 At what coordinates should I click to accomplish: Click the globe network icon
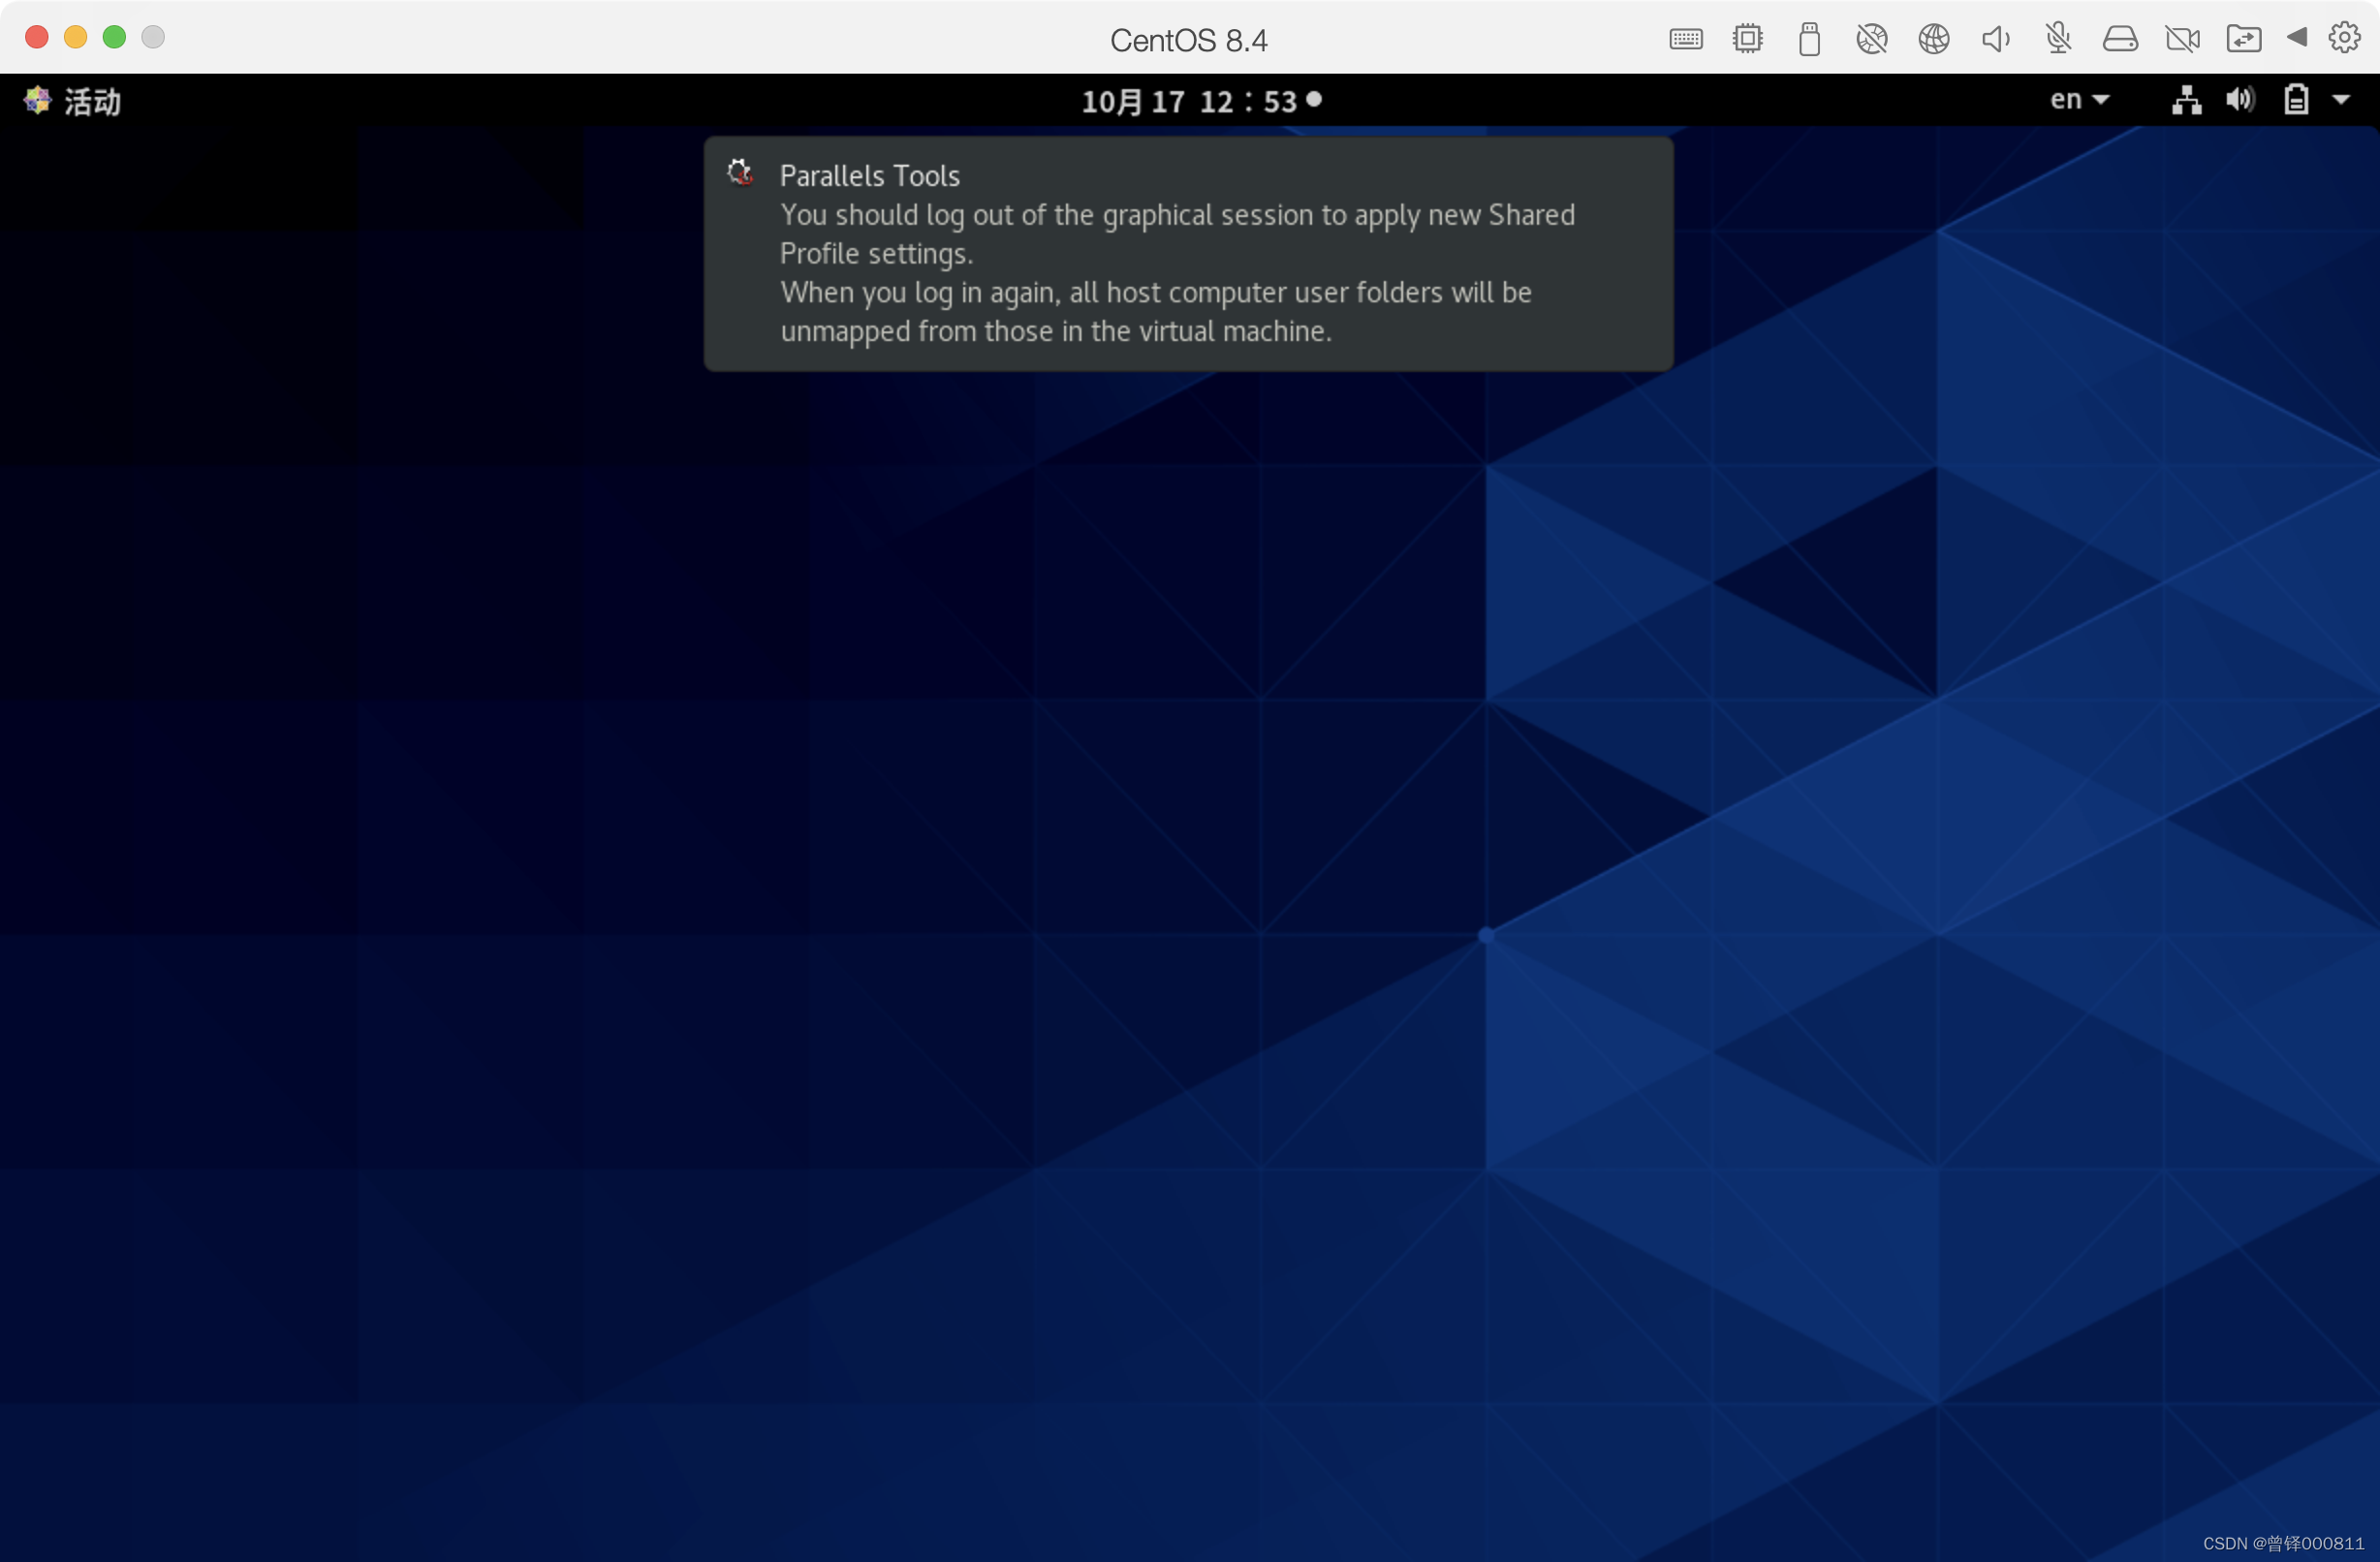(x=1933, y=39)
